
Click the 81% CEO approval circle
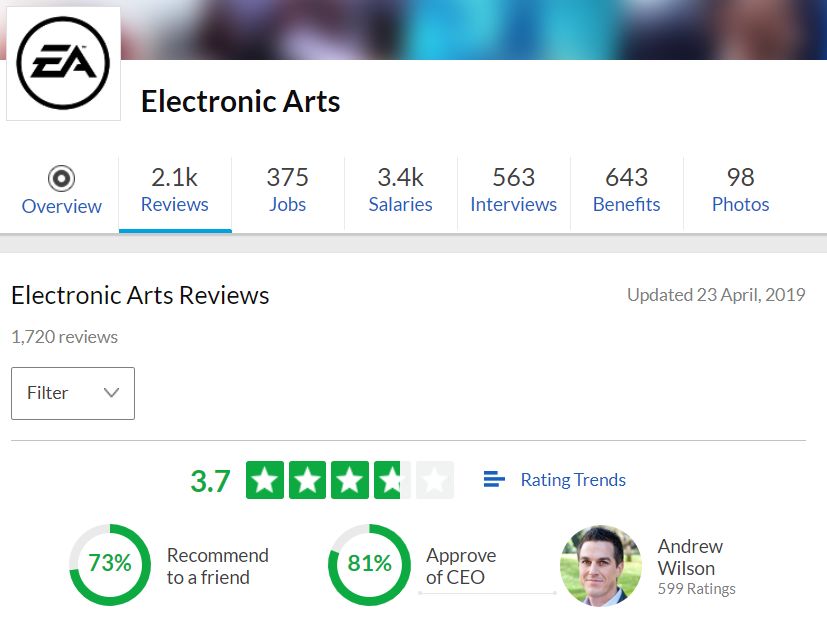[x=369, y=564]
